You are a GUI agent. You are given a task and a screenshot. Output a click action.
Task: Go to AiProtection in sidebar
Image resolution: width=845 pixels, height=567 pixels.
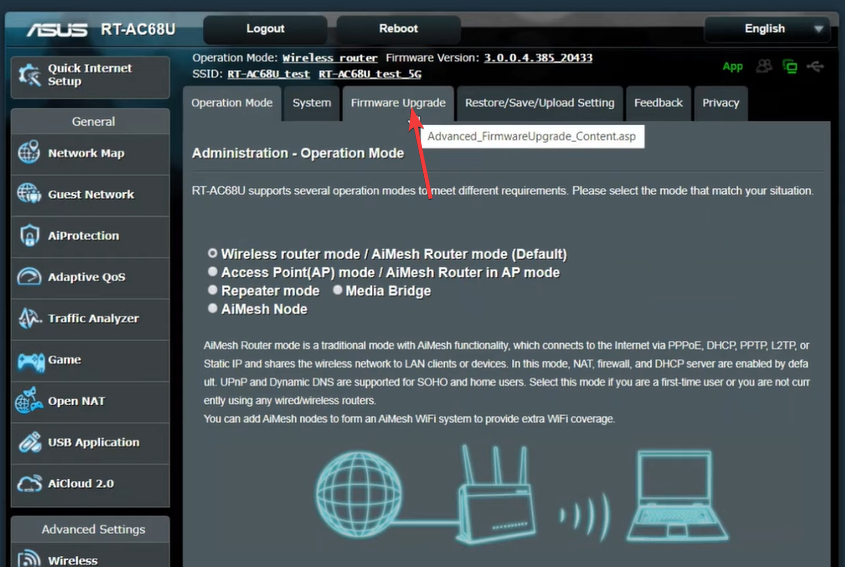point(91,237)
